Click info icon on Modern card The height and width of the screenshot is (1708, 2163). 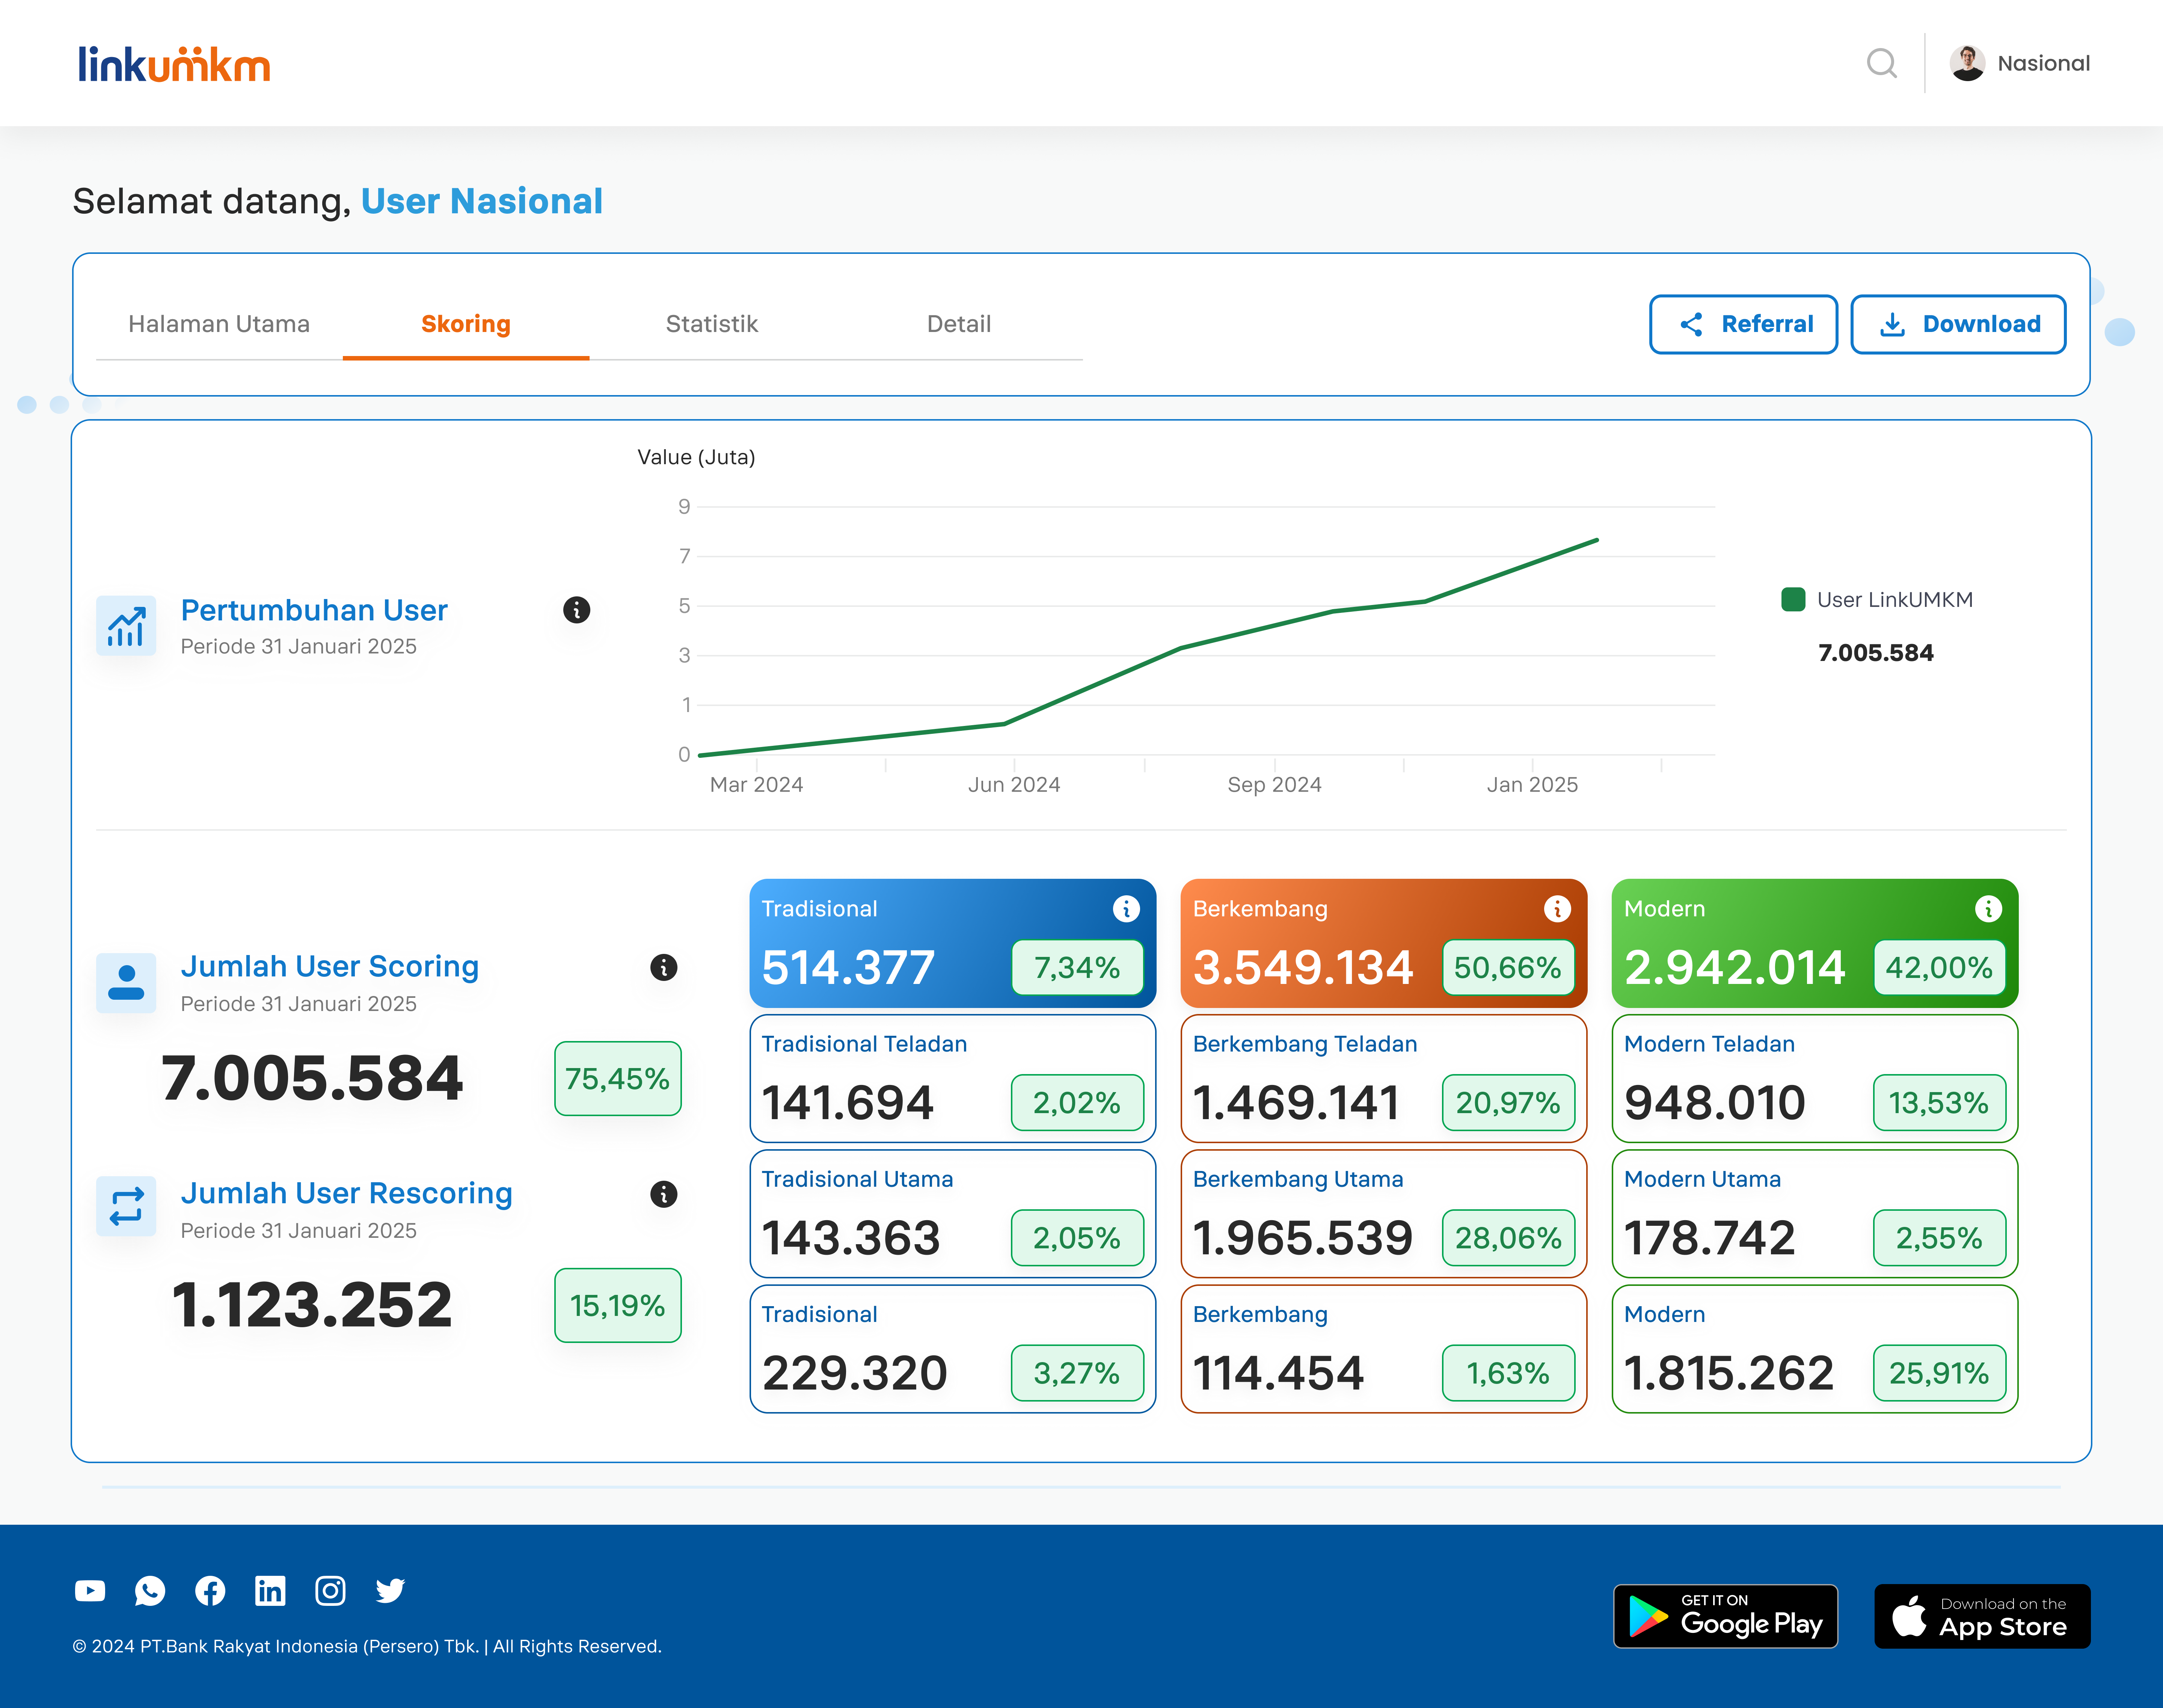pyautogui.click(x=1988, y=908)
